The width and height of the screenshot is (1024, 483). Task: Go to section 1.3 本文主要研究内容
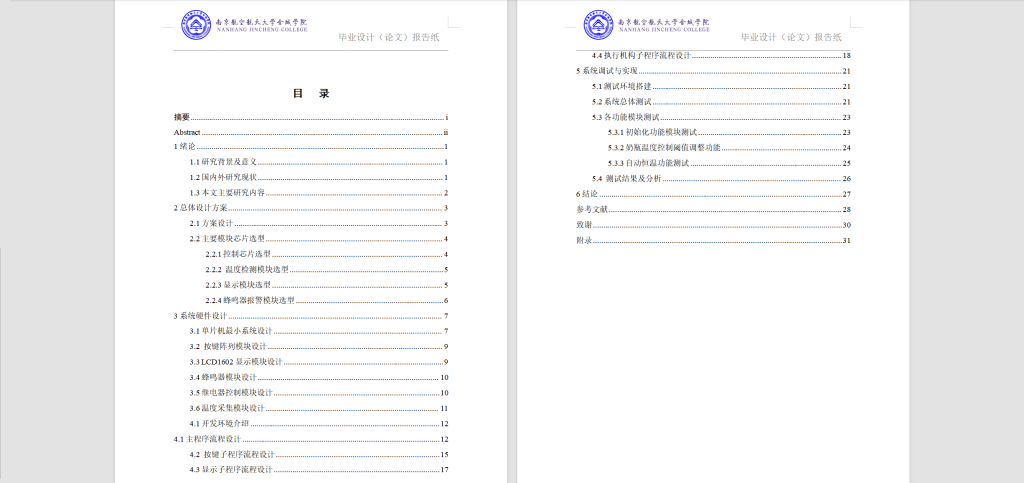(319, 193)
